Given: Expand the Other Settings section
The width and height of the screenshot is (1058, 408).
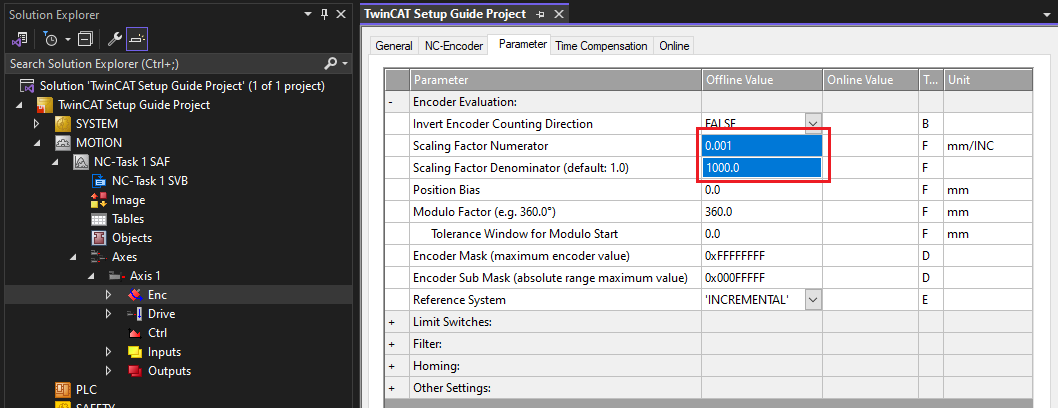Looking at the screenshot, I should coord(391,388).
